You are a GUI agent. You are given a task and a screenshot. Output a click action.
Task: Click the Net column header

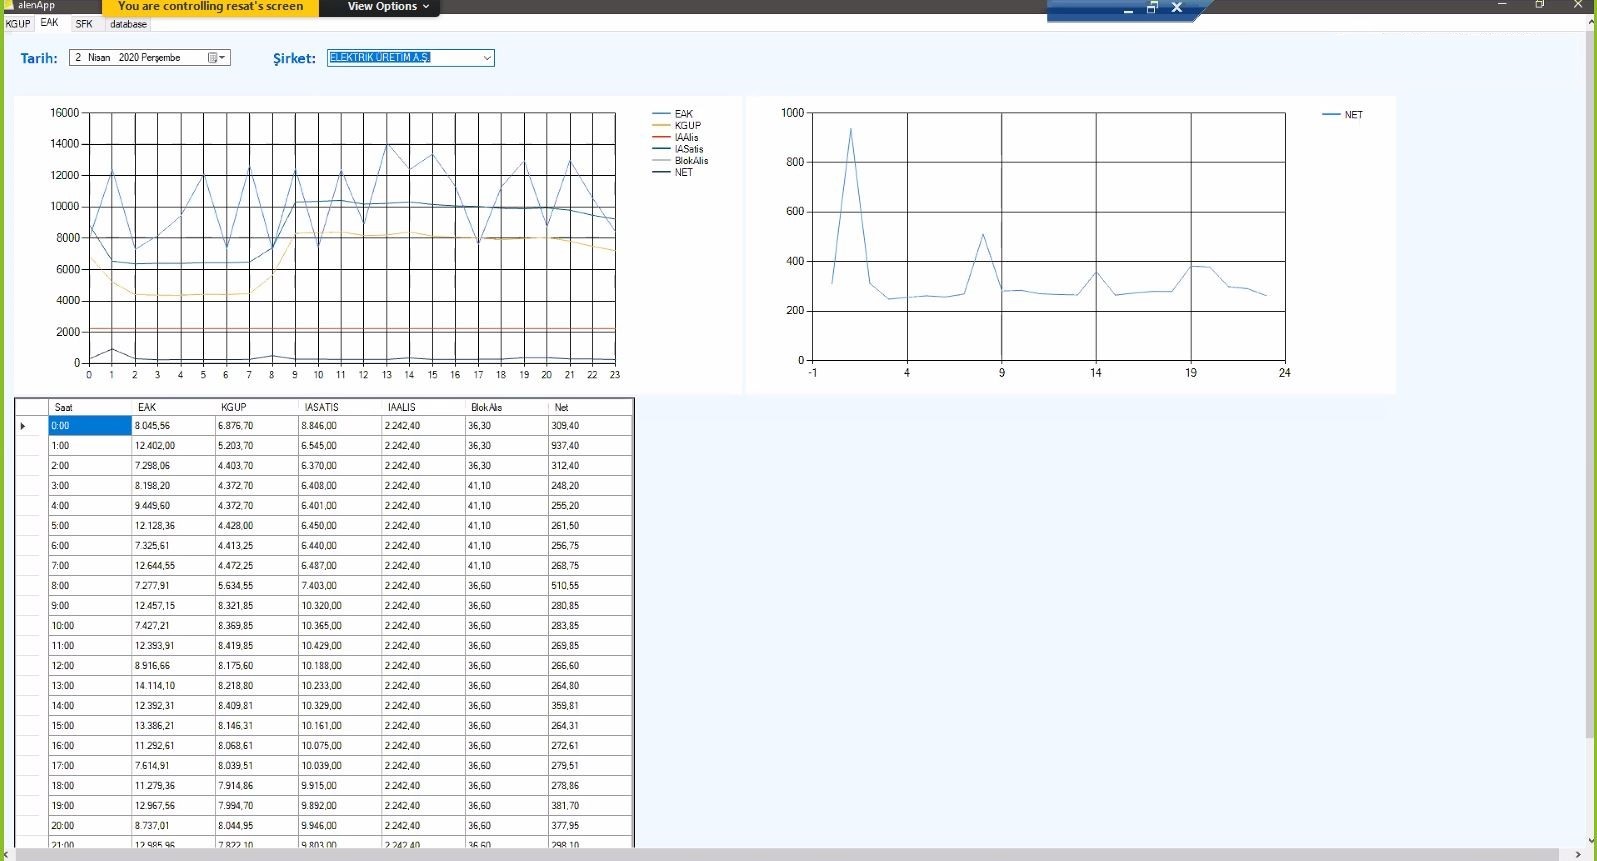point(562,407)
